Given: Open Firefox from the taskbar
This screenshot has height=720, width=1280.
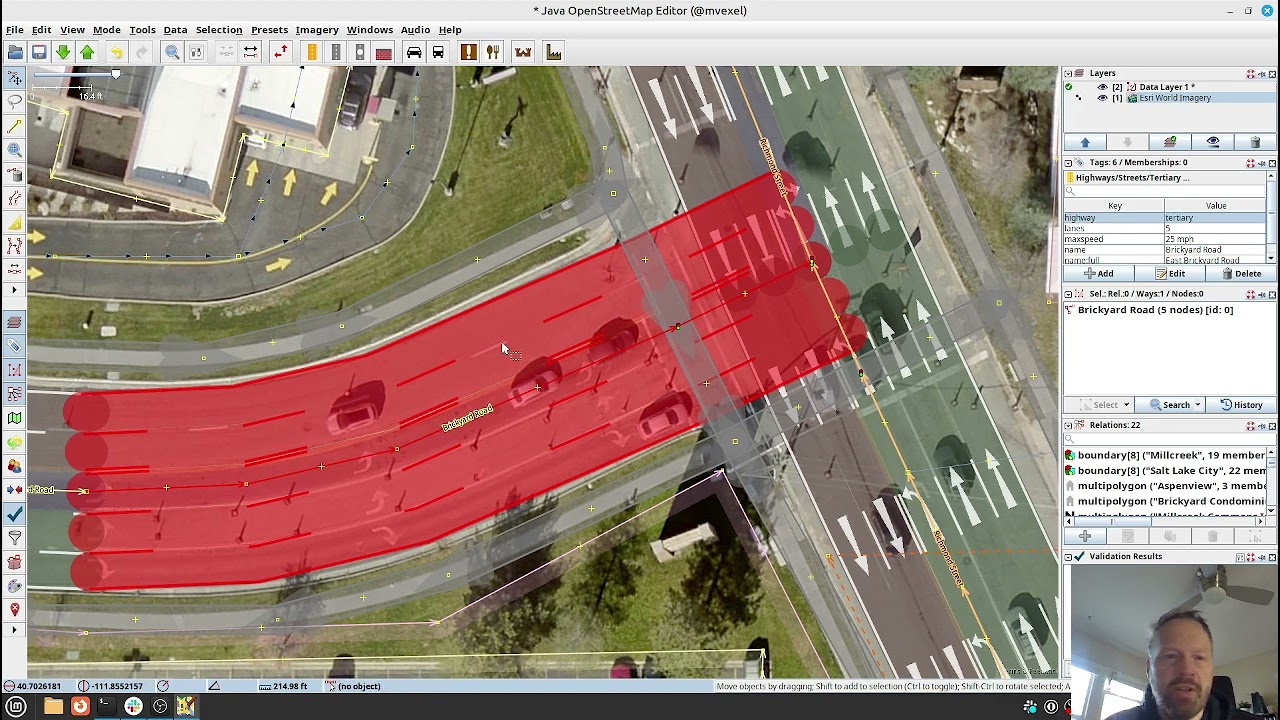Looking at the screenshot, I should coord(80,707).
